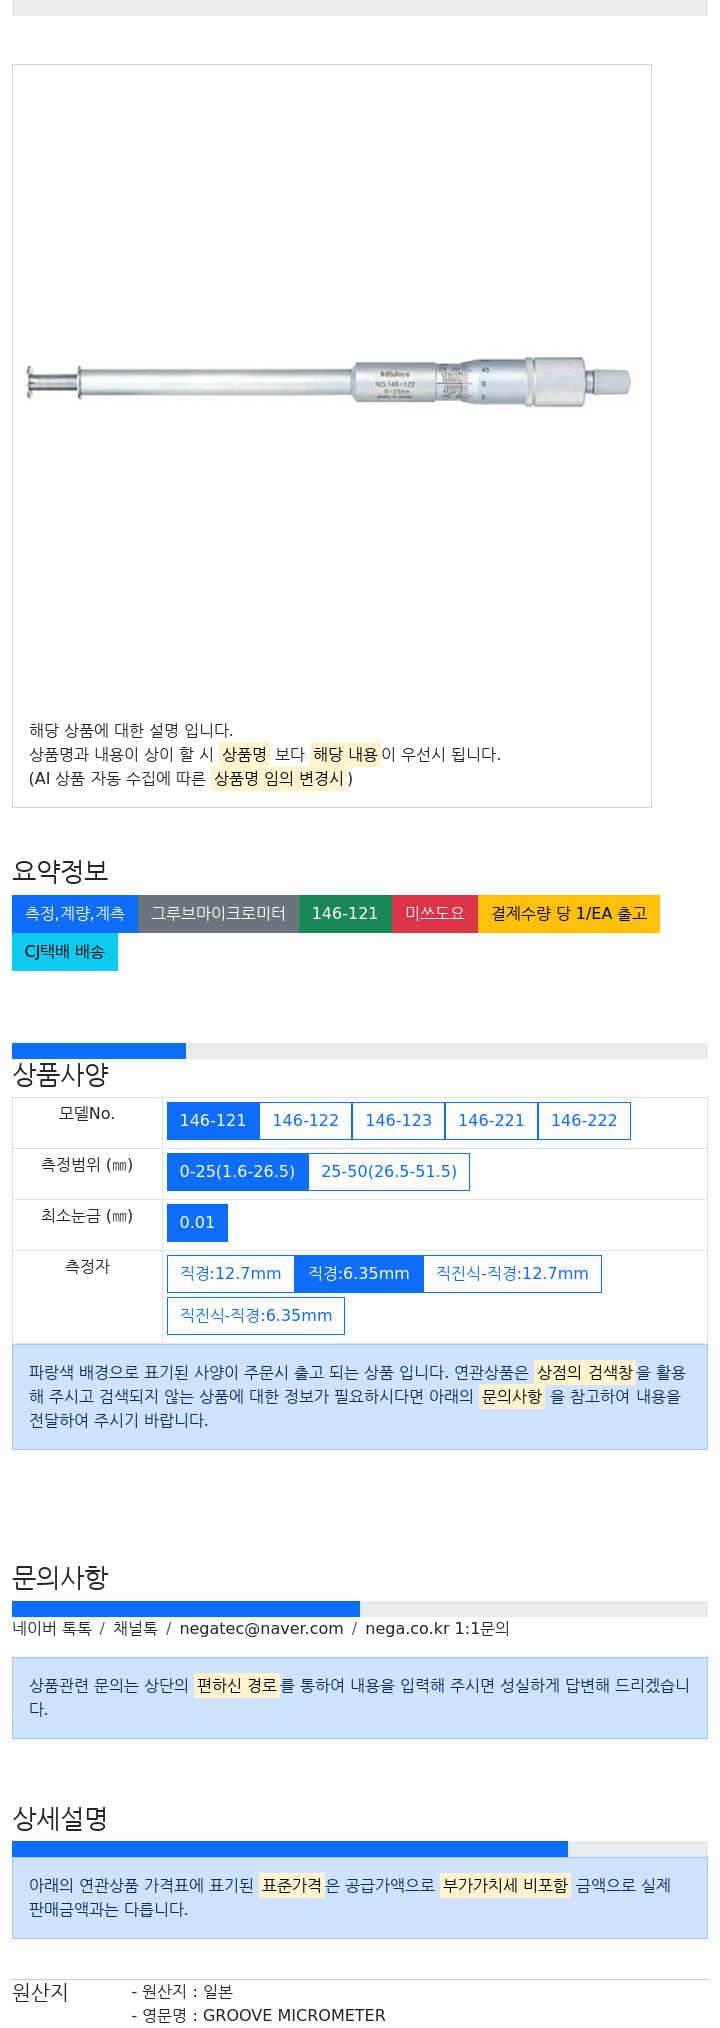Click the green 146-121 summary tag
Viewport: 720px width, 2028px height.
tap(345, 914)
